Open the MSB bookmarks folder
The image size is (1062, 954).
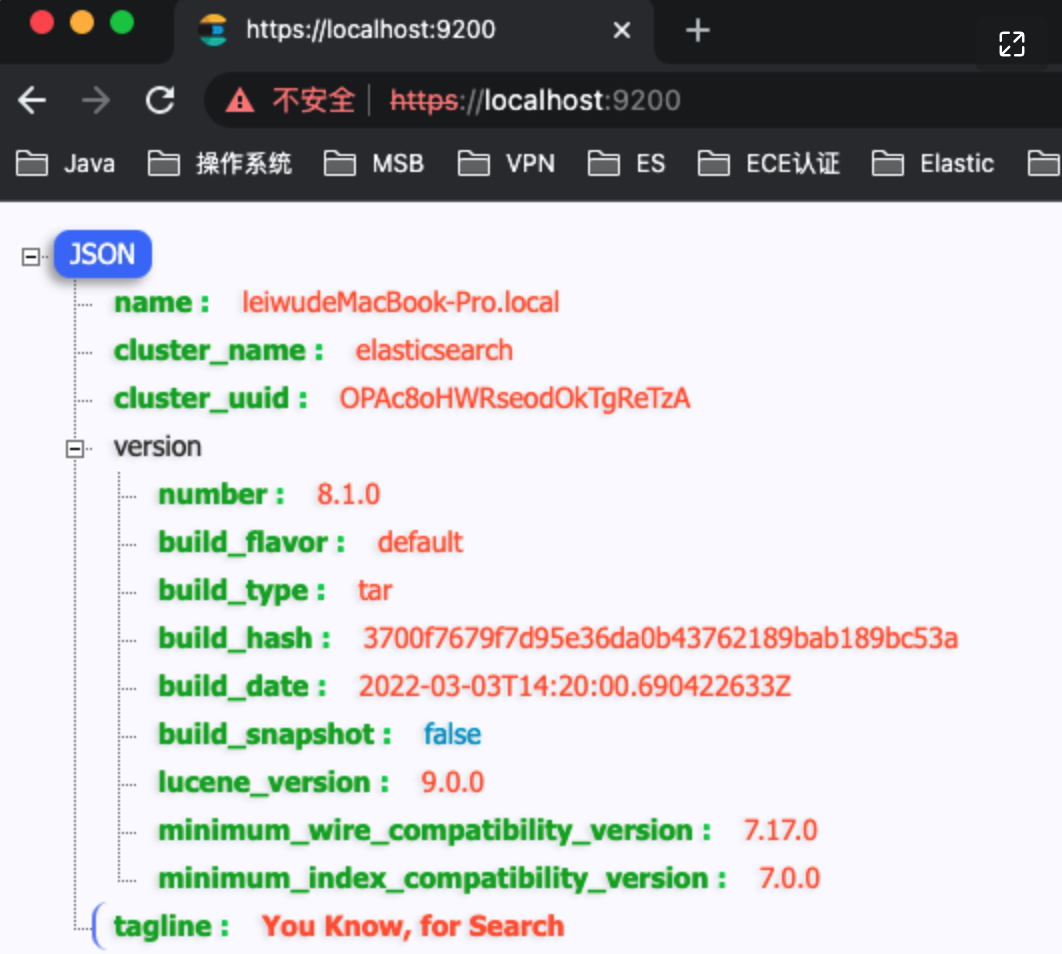coord(374,164)
